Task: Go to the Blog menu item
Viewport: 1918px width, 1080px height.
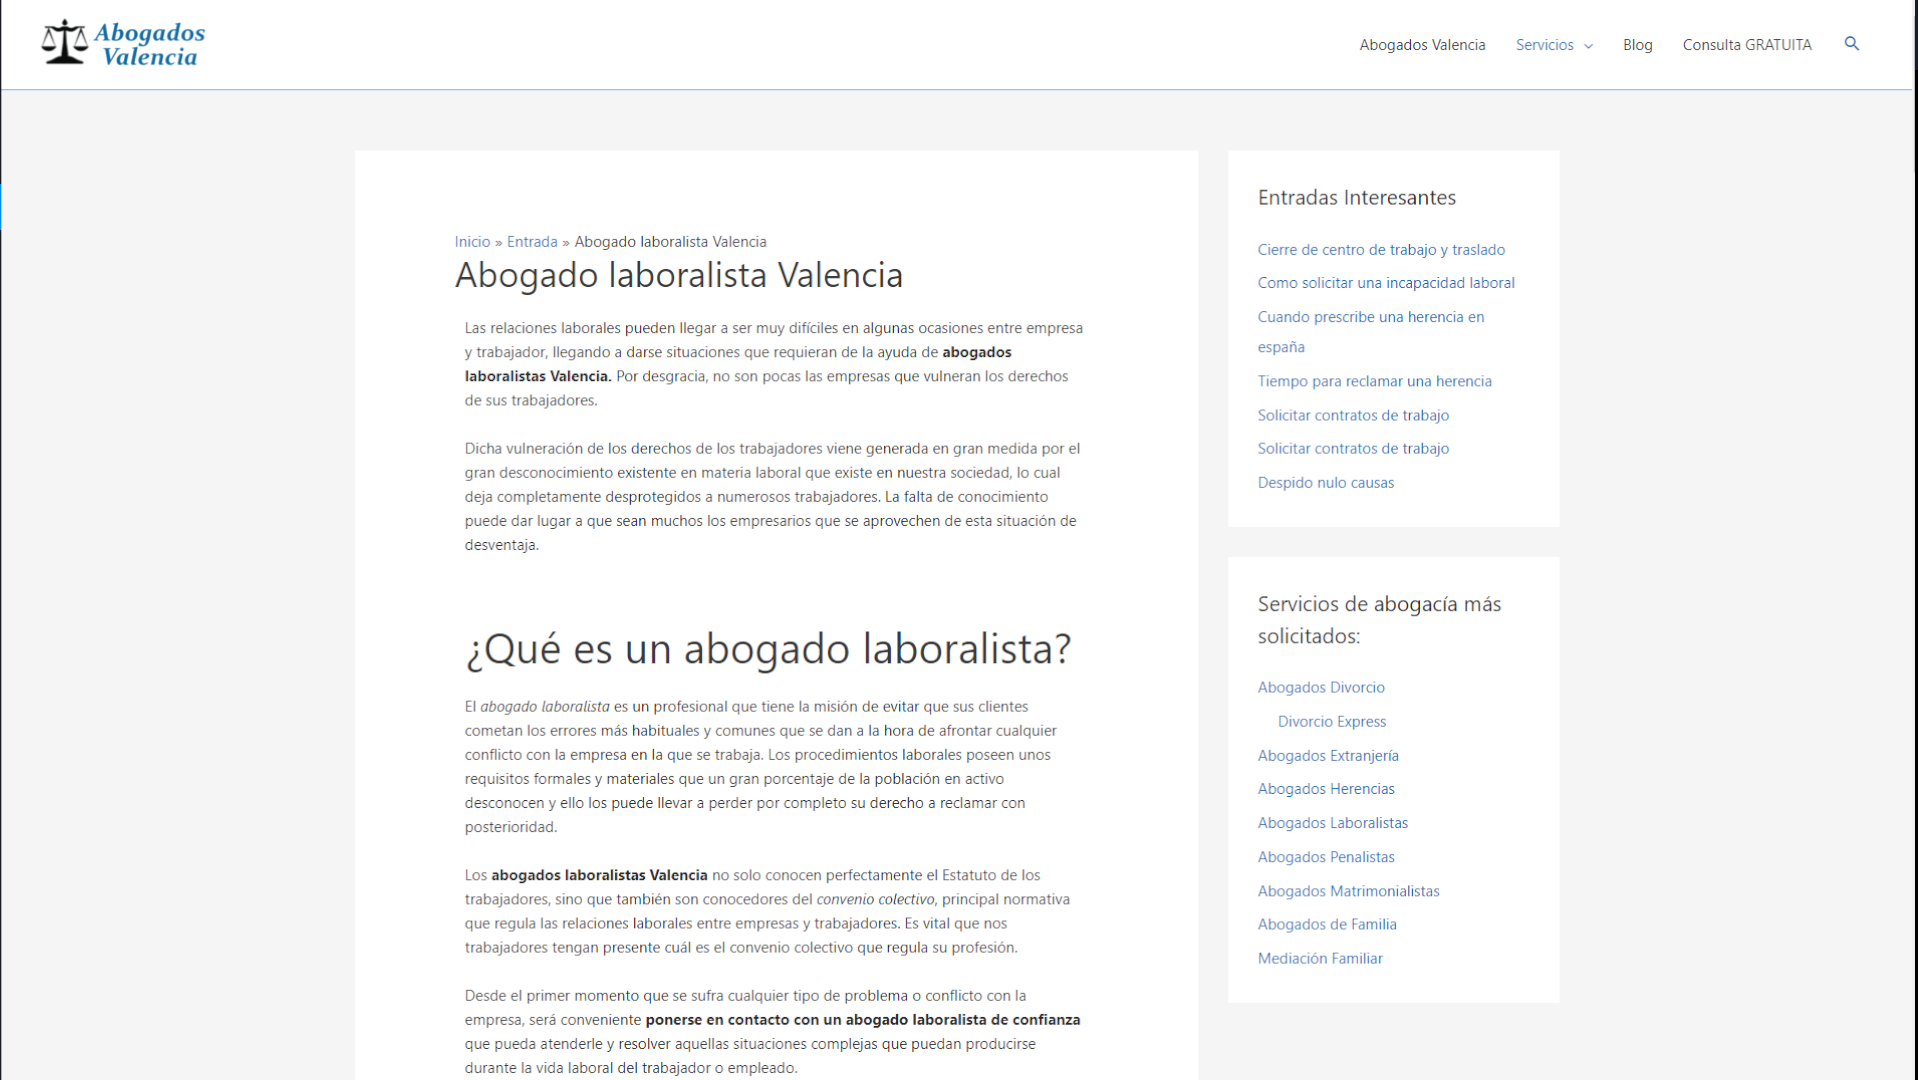Action: (1637, 45)
